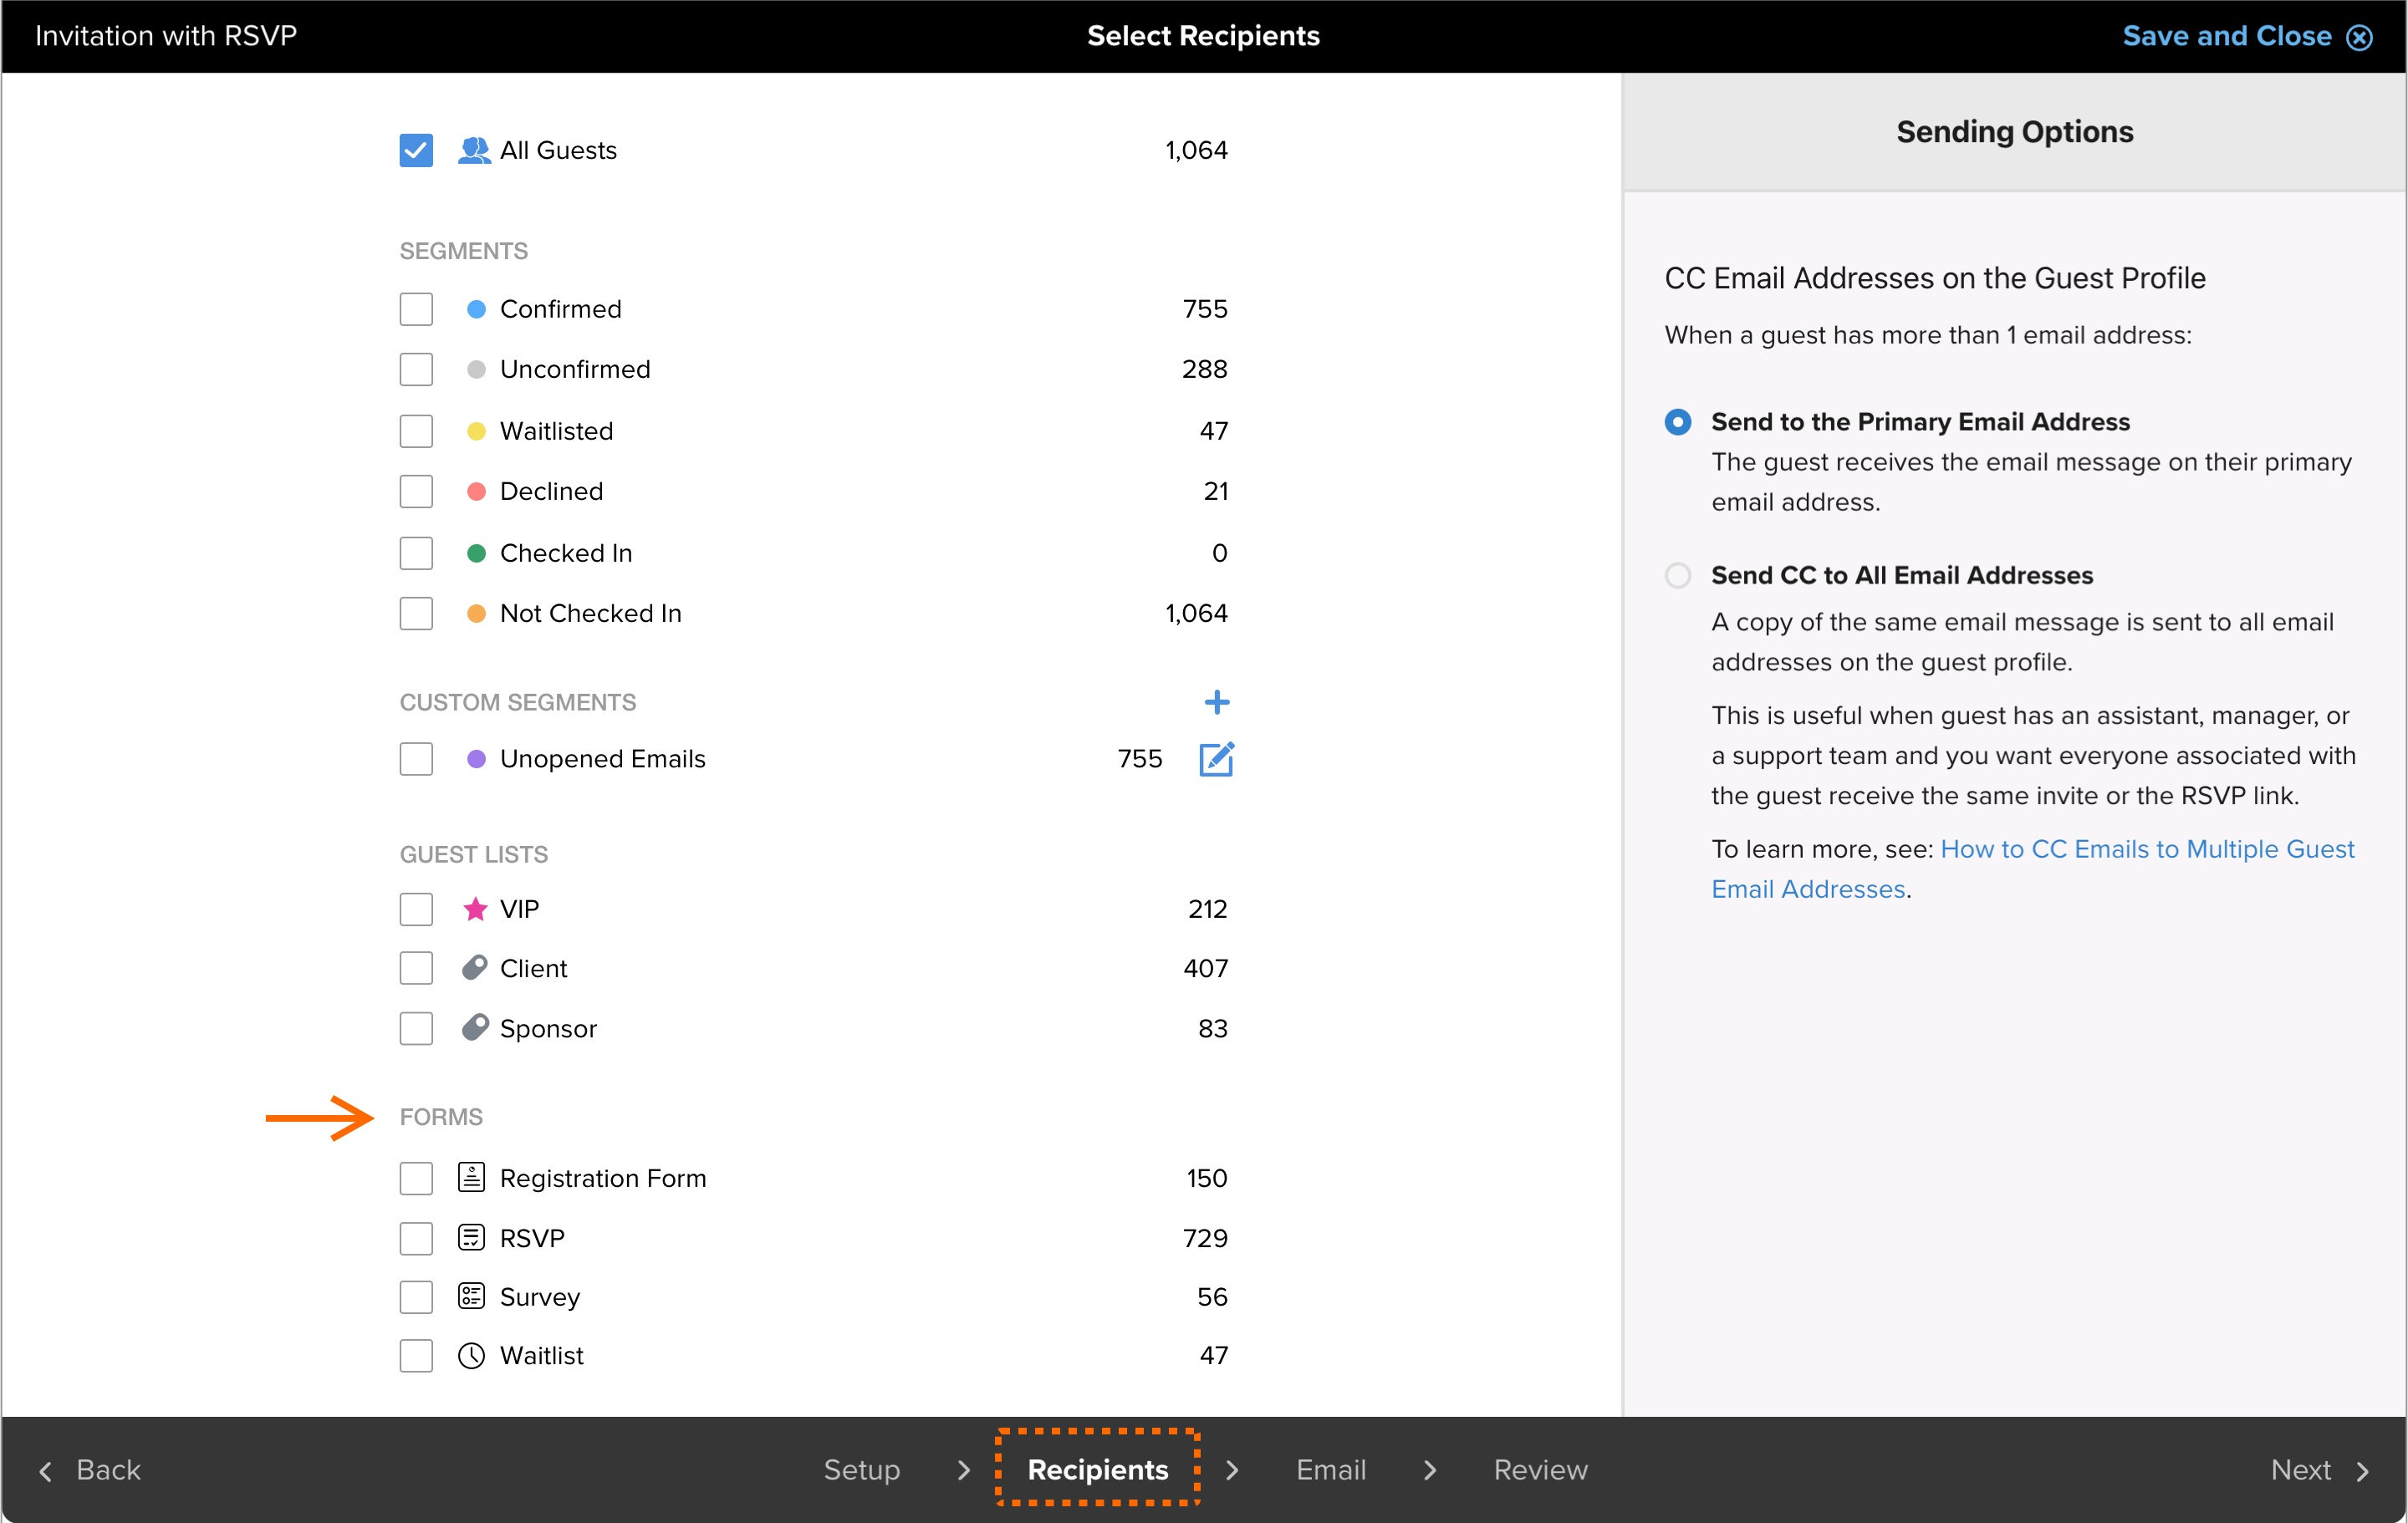Go to the Email step tab
This screenshot has height=1523, width=2408.
[1330, 1470]
